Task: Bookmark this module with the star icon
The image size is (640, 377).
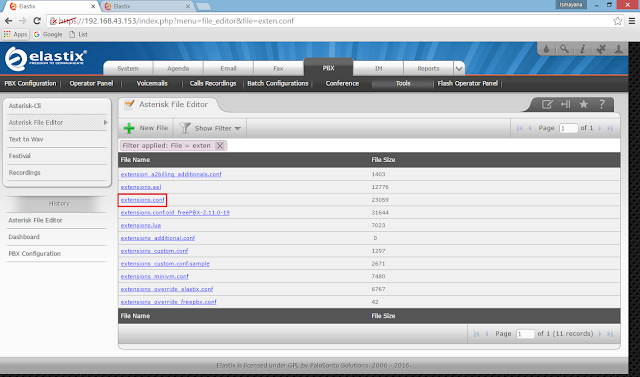Action: 584,104
